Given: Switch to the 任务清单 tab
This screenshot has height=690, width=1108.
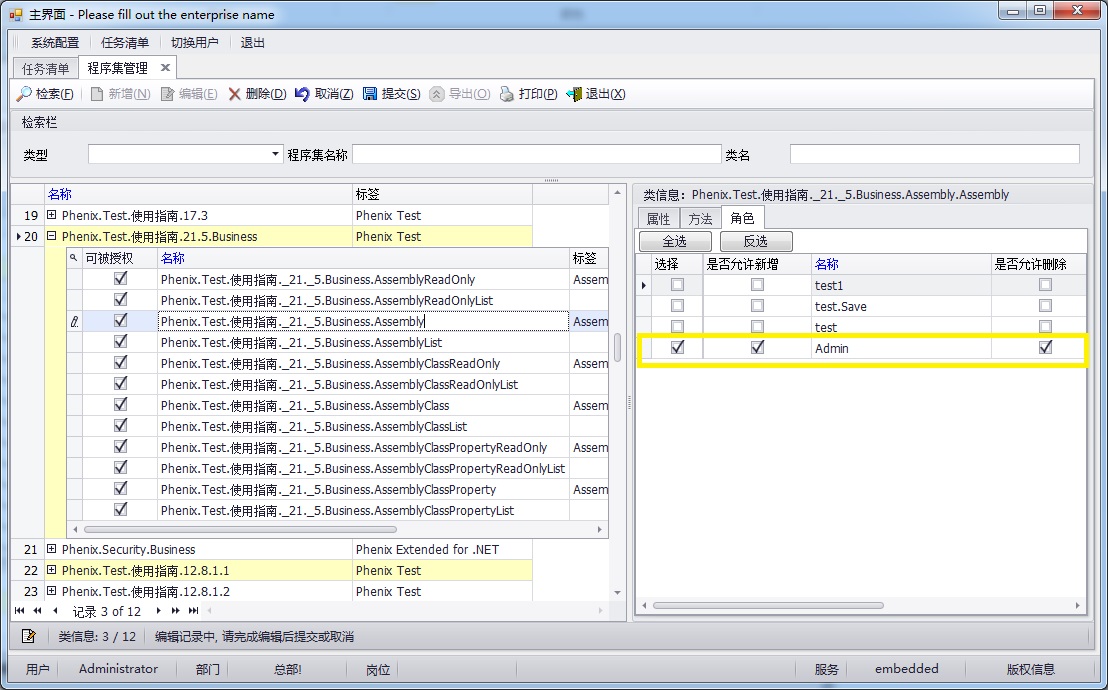Looking at the screenshot, I should (46, 69).
